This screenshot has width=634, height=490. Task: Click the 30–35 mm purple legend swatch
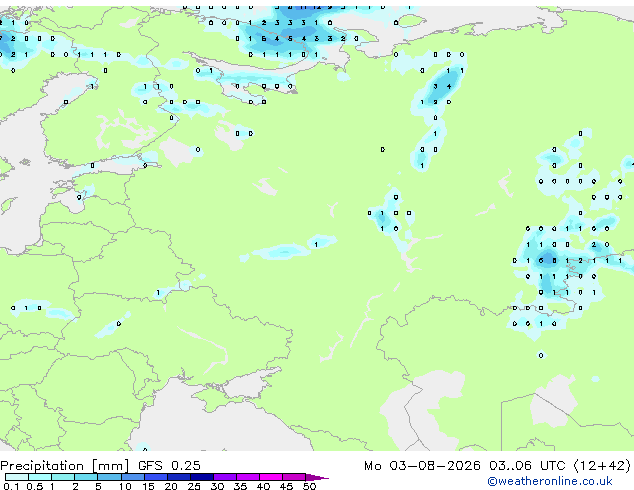click(x=225, y=477)
